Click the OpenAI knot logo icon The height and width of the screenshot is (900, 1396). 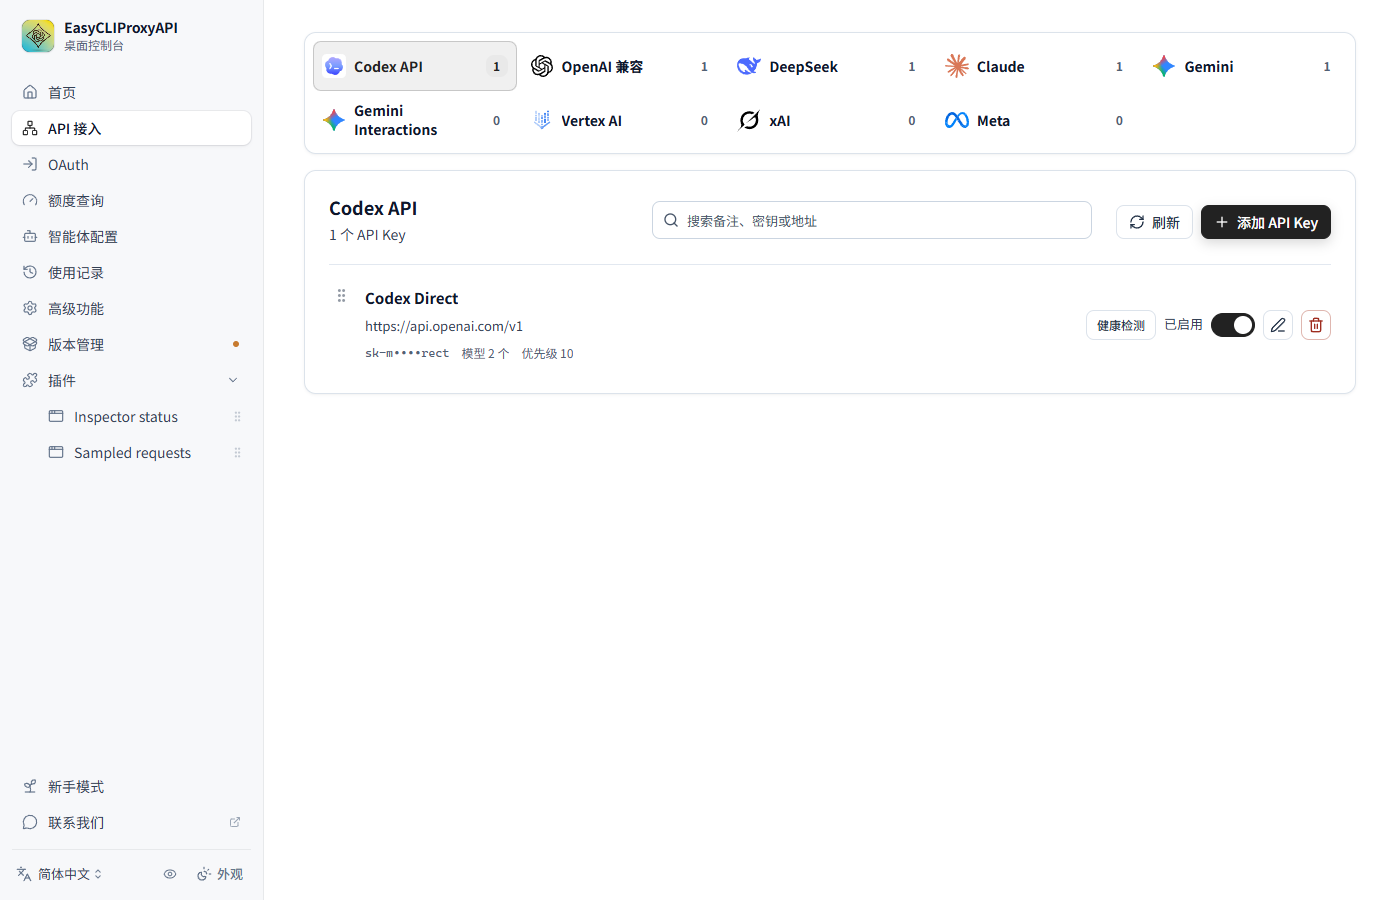pos(542,66)
